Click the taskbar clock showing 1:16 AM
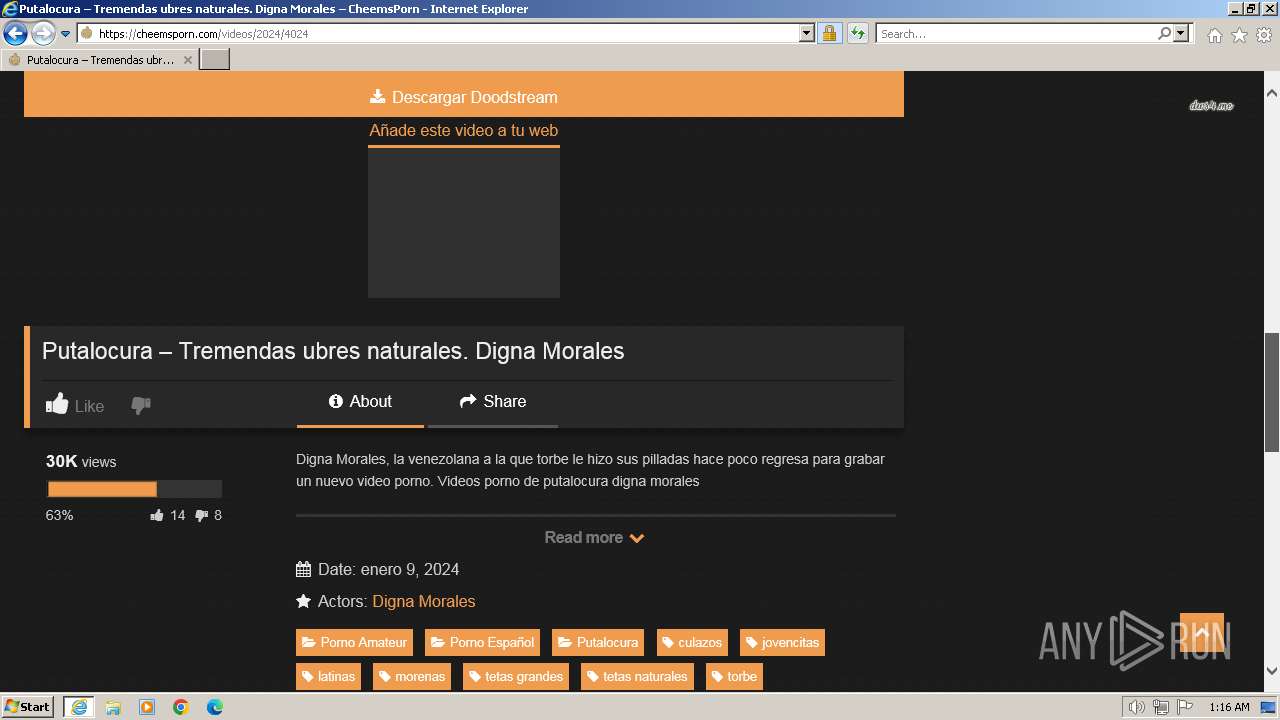The height and width of the screenshot is (720, 1280). tap(1229, 707)
